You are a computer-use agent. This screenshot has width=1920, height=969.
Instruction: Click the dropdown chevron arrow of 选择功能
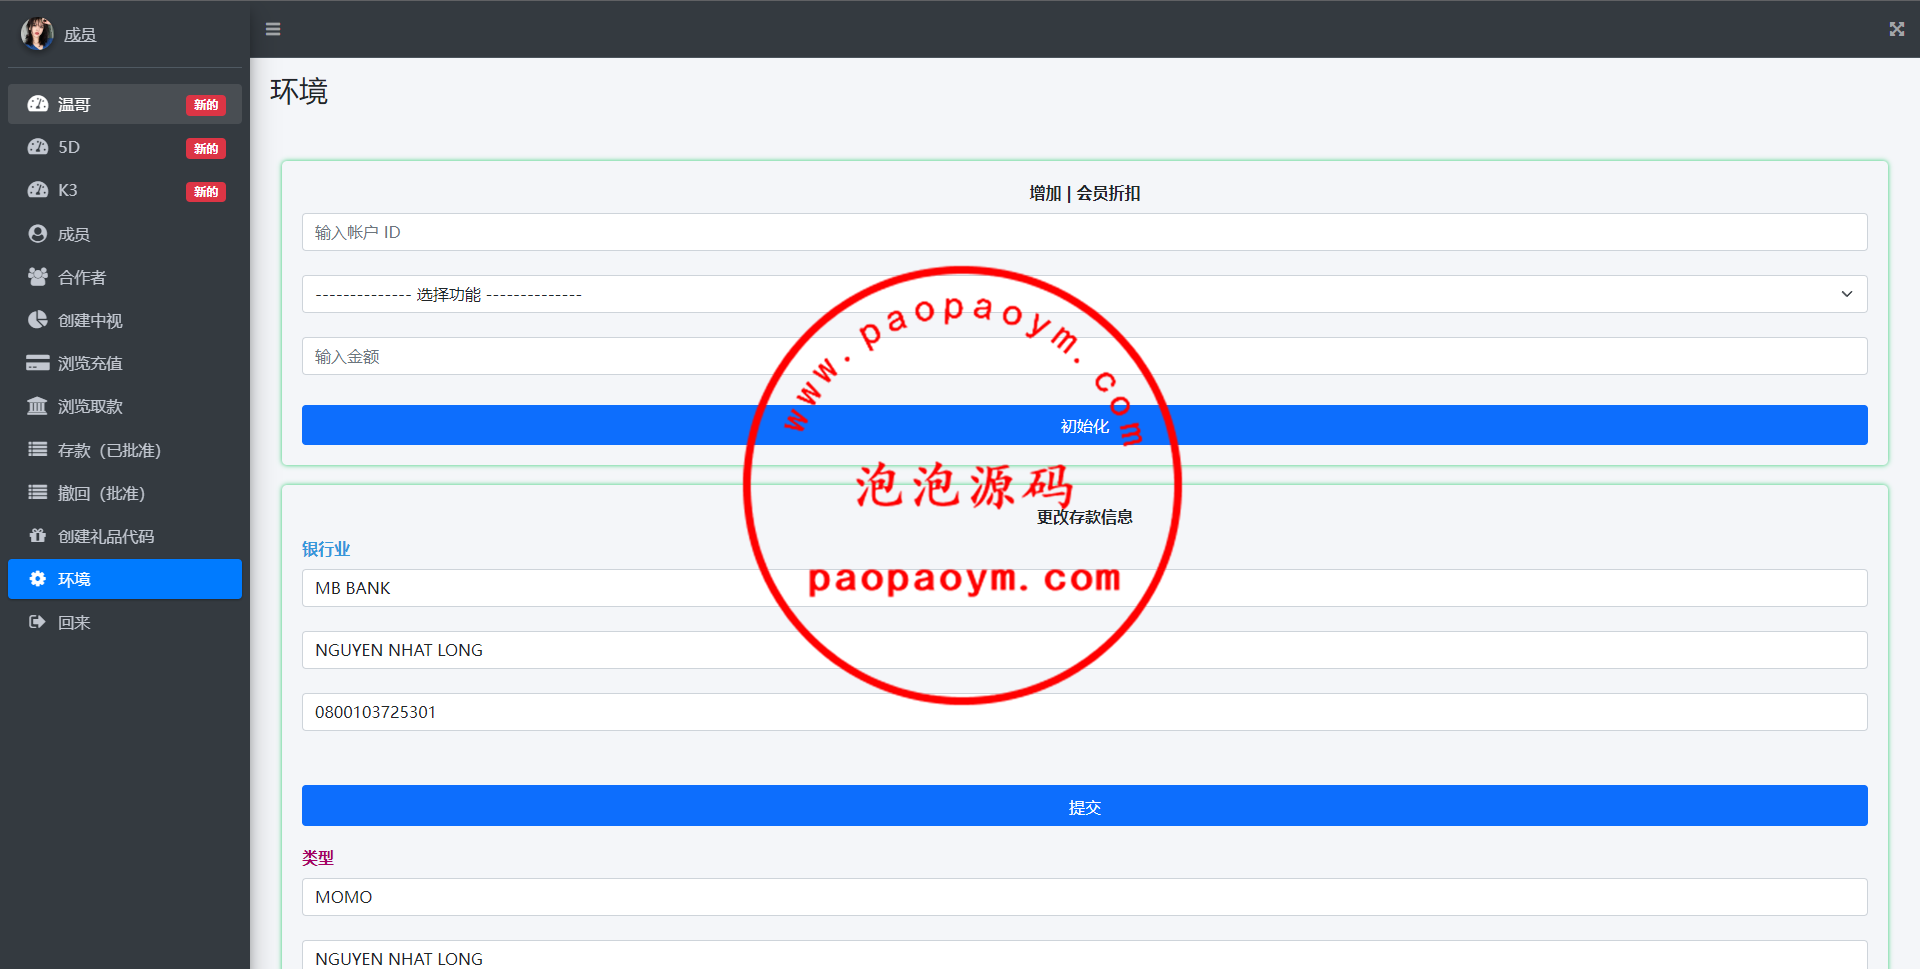click(1846, 294)
